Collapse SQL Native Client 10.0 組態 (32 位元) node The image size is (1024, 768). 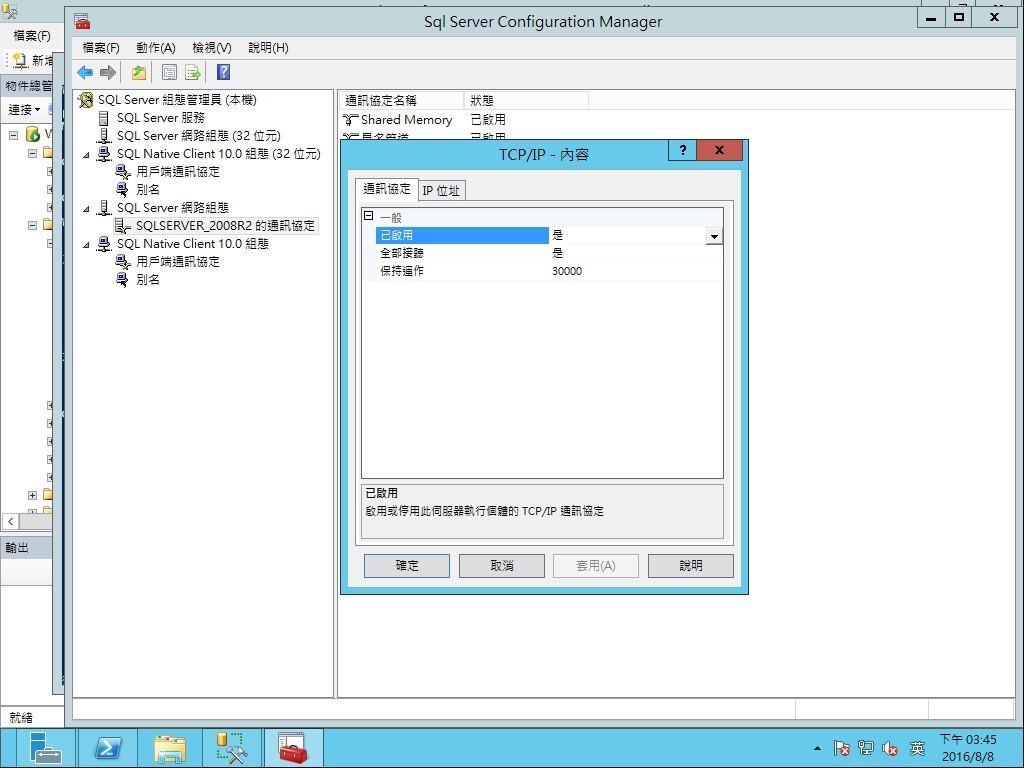pos(86,155)
